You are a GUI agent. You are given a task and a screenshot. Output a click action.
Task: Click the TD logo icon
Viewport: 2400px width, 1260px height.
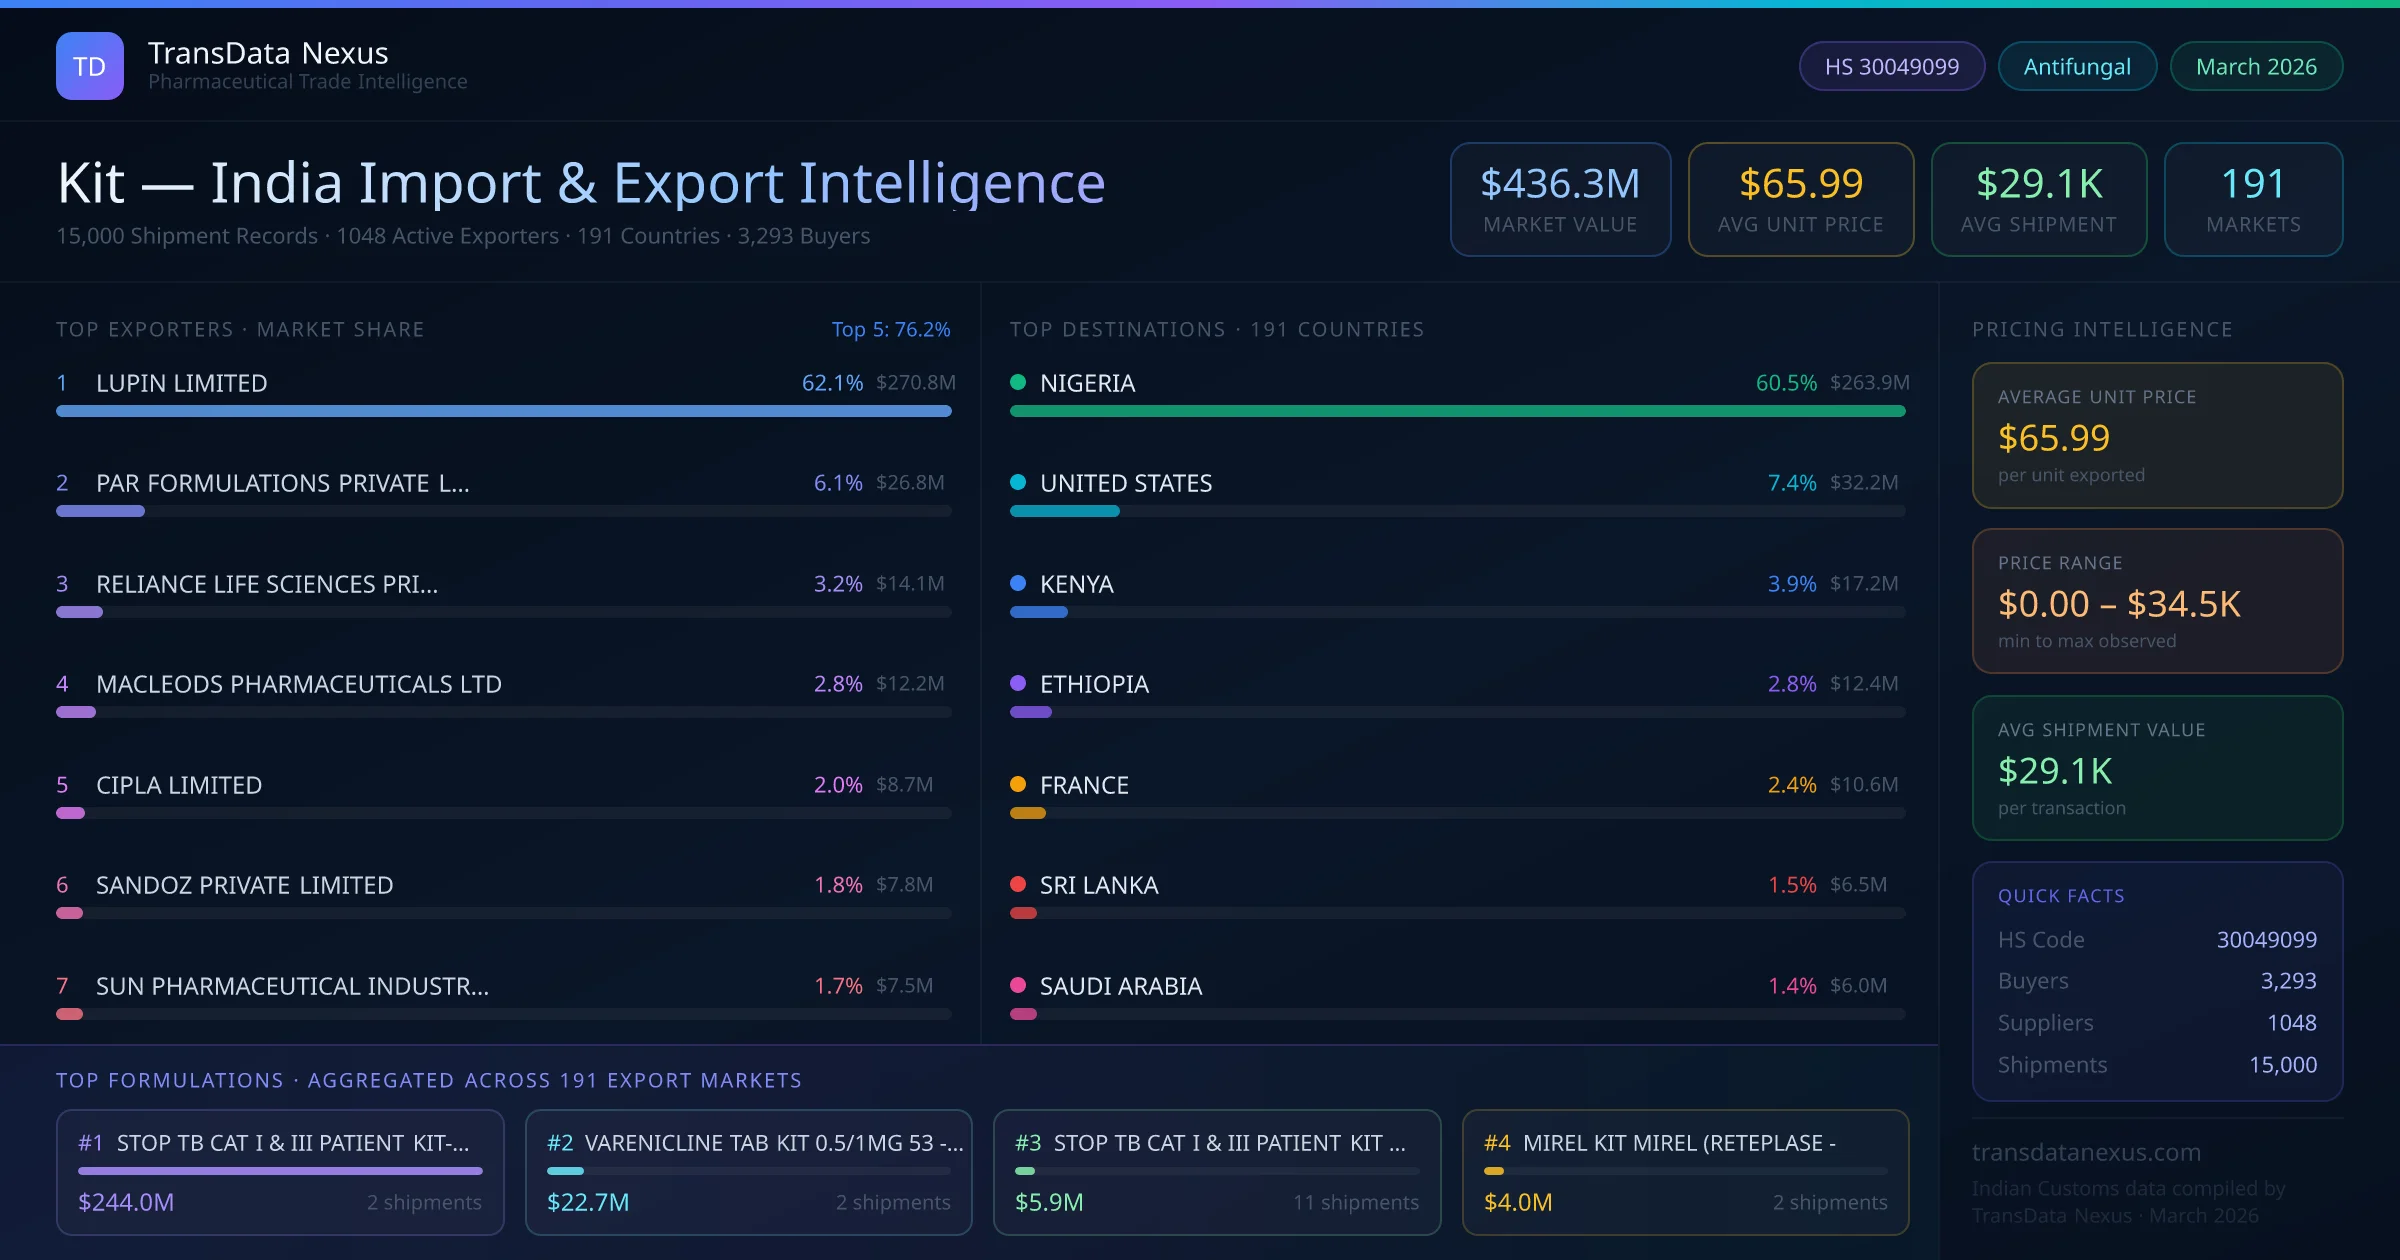point(90,66)
